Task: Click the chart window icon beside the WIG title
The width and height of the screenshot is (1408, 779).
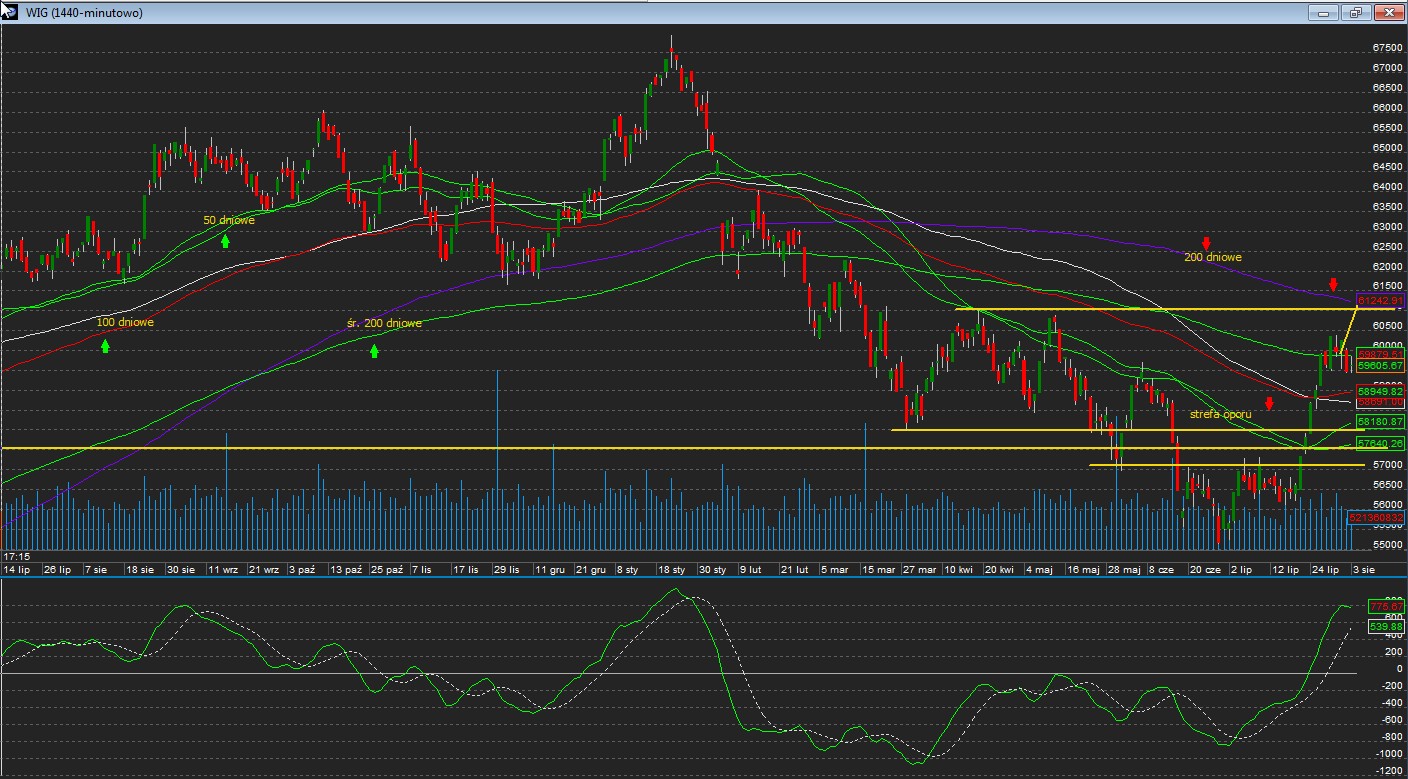Action: [9, 11]
